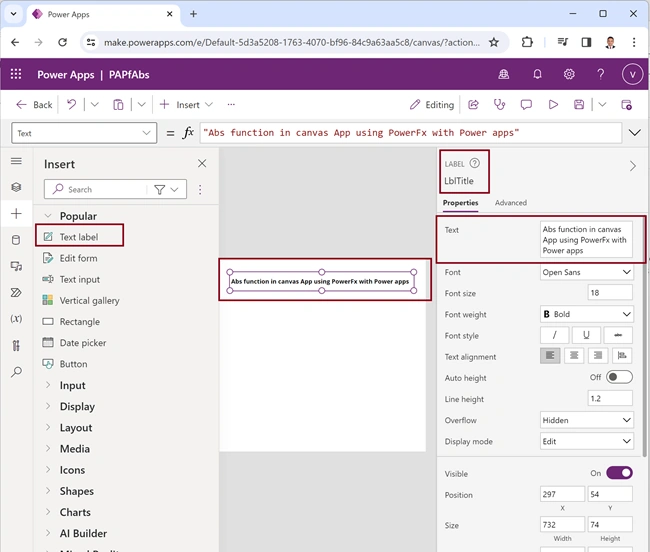Image resolution: width=650 pixels, height=552 pixels.
Task: Set text alignment to center
Action: pos(574,355)
